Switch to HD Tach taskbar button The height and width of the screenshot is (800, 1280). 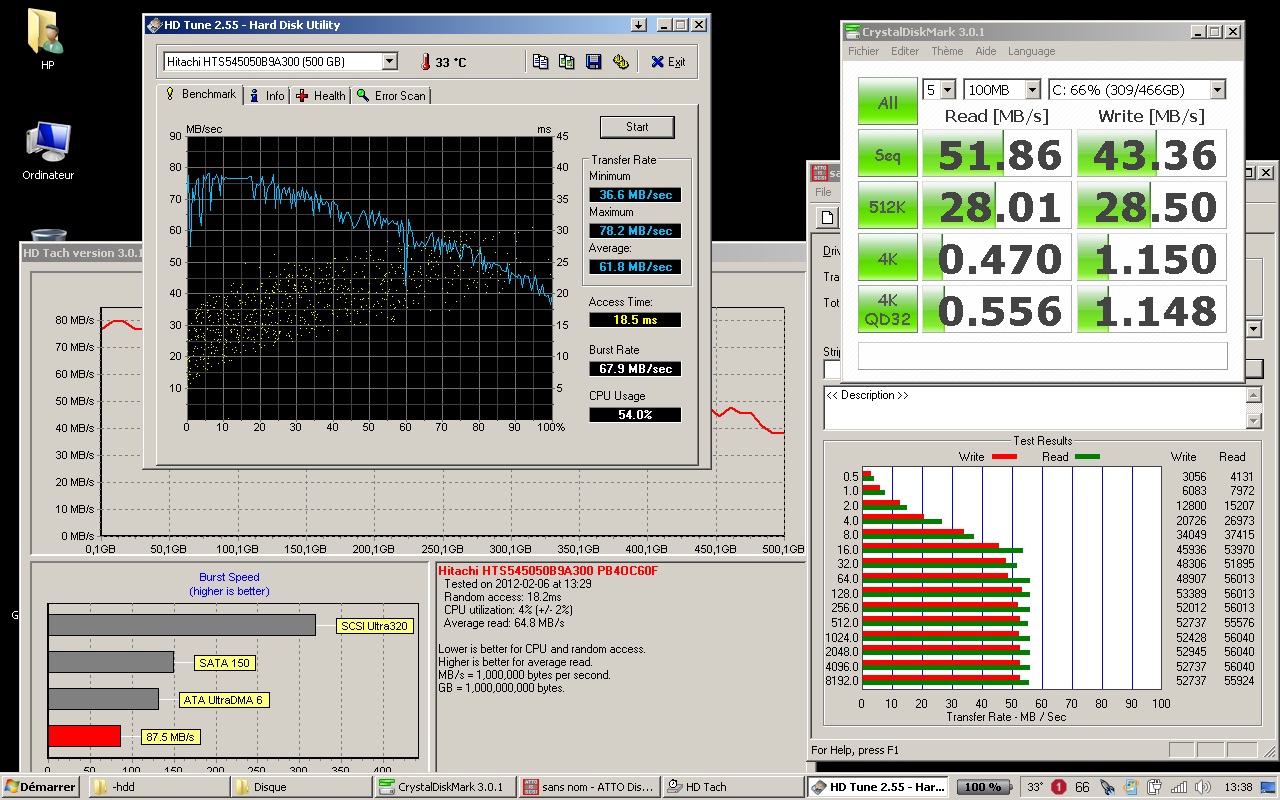pyautogui.click(x=733, y=787)
